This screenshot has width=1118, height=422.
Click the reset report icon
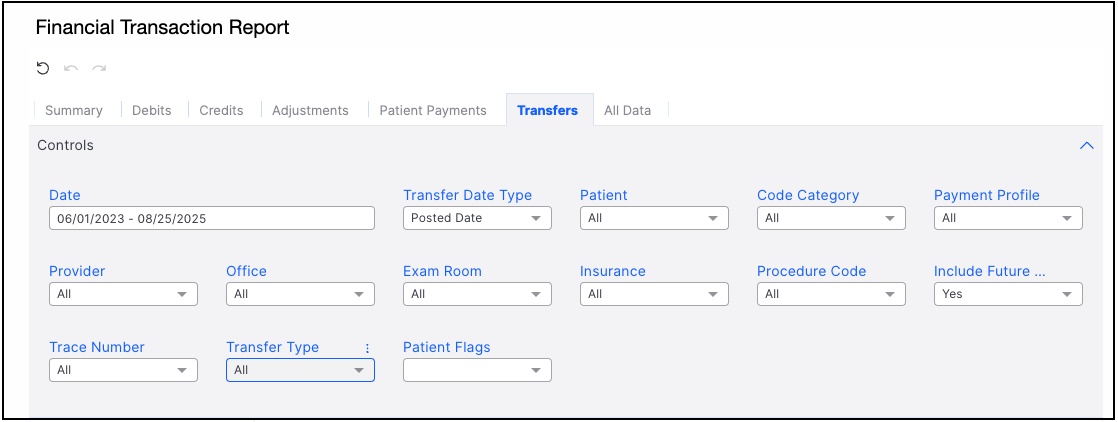pyautogui.click(x=42, y=68)
